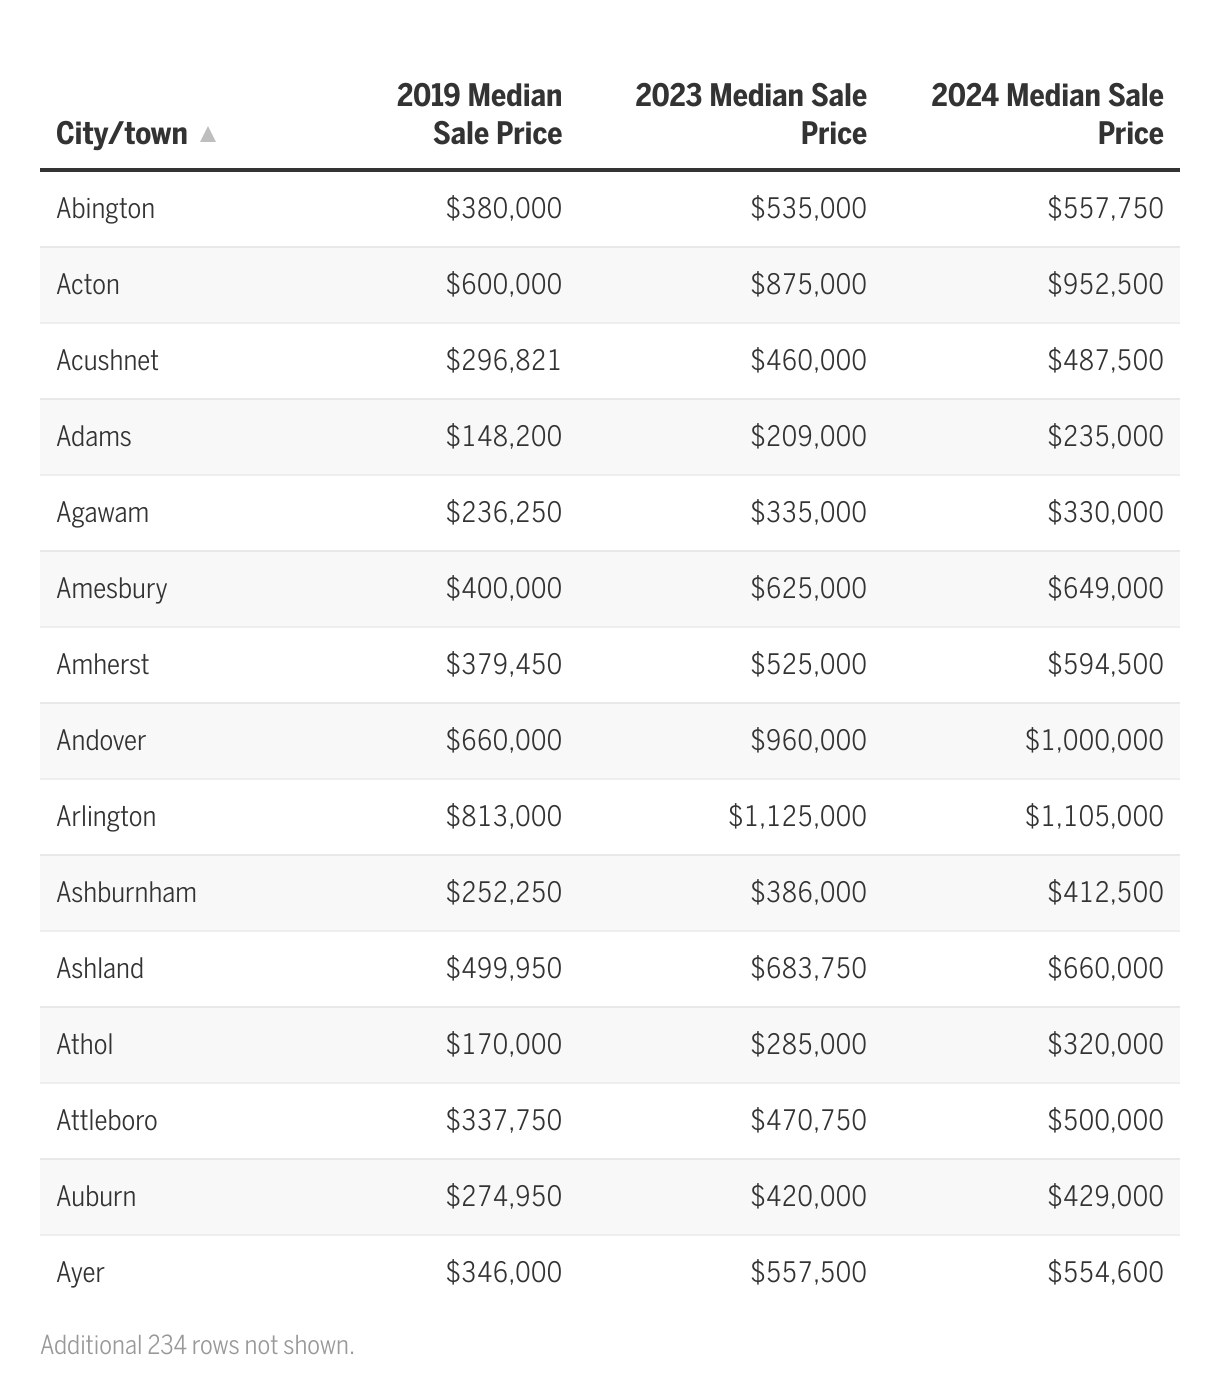
Task: Click the 2024 Median Sale Price header
Action: (x=1047, y=114)
